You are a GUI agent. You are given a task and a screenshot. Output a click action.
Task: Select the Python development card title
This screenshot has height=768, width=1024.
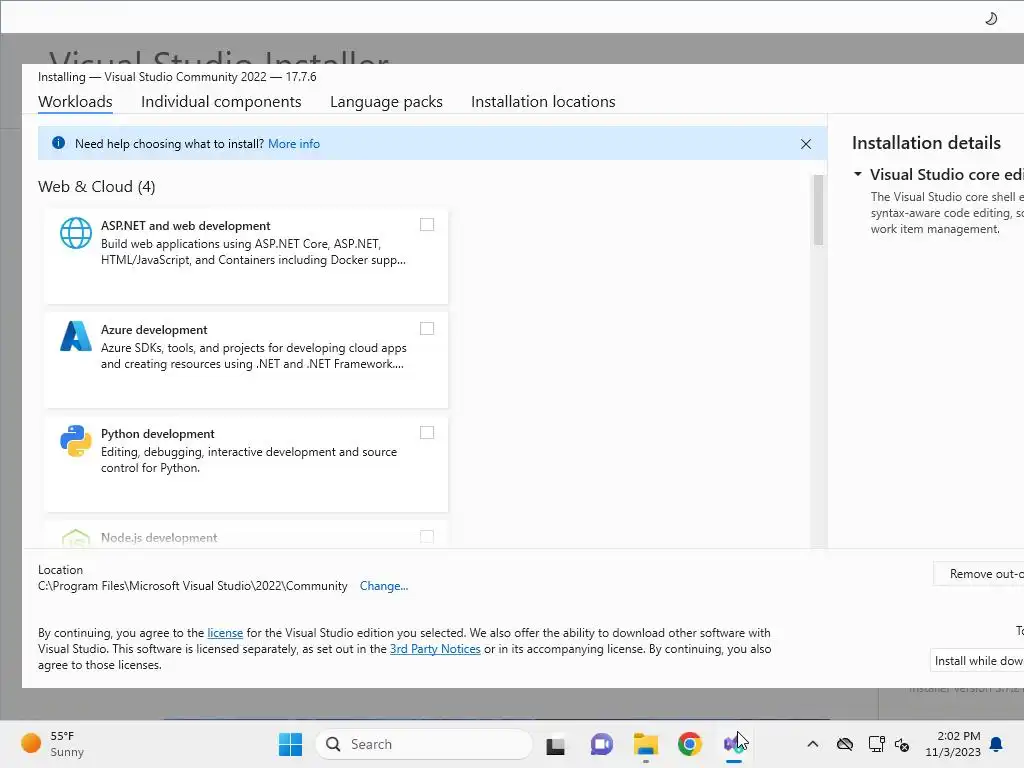click(157, 434)
